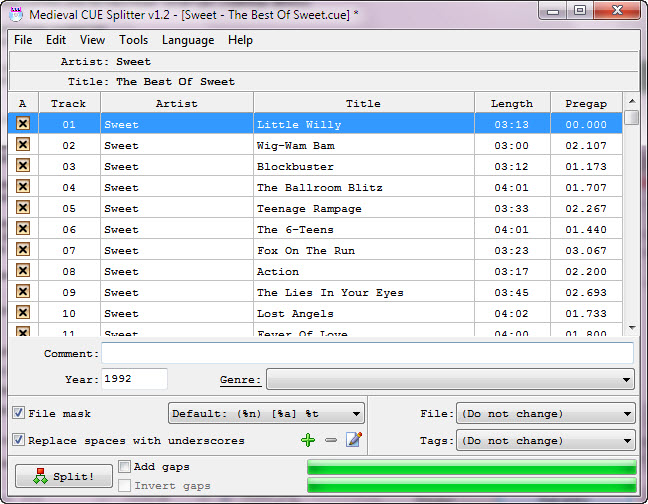Uncheck track 05 Teenage Rampage checkbox
The width and height of the screenshot is (648, 504).
[x=23, y=207]
